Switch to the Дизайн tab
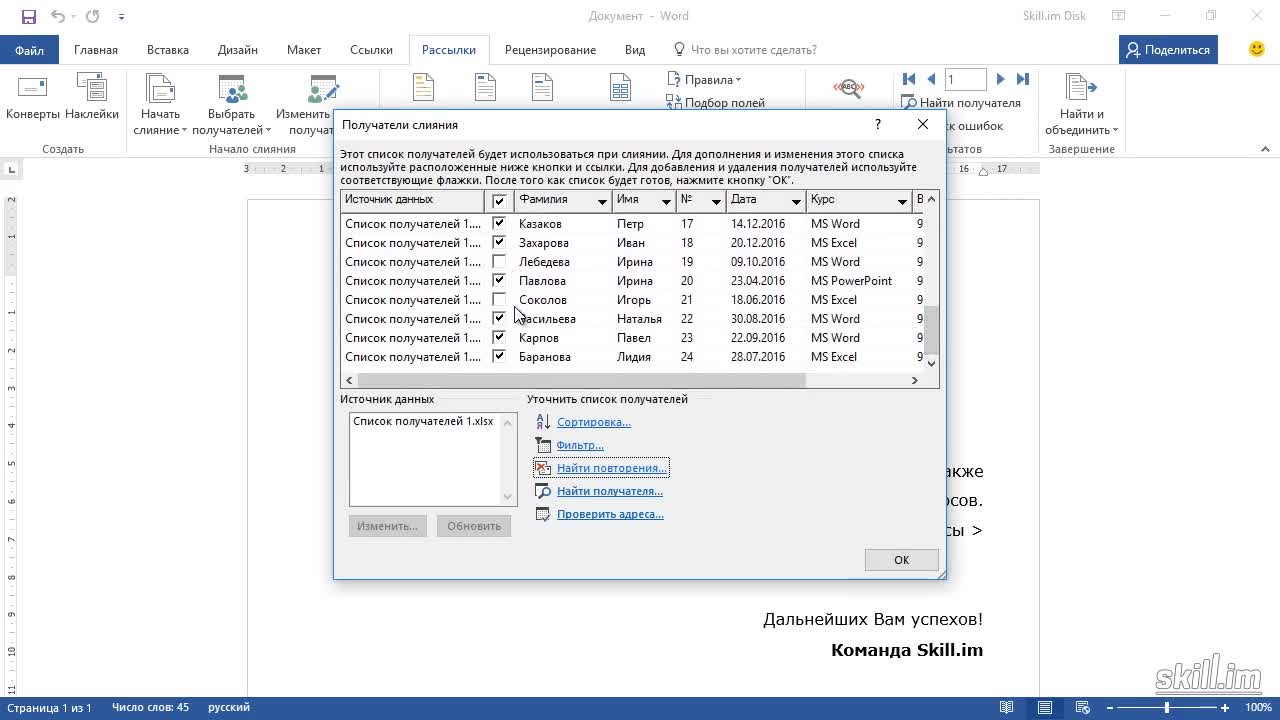The image size is (1280, 720). [x=237, y=49]
